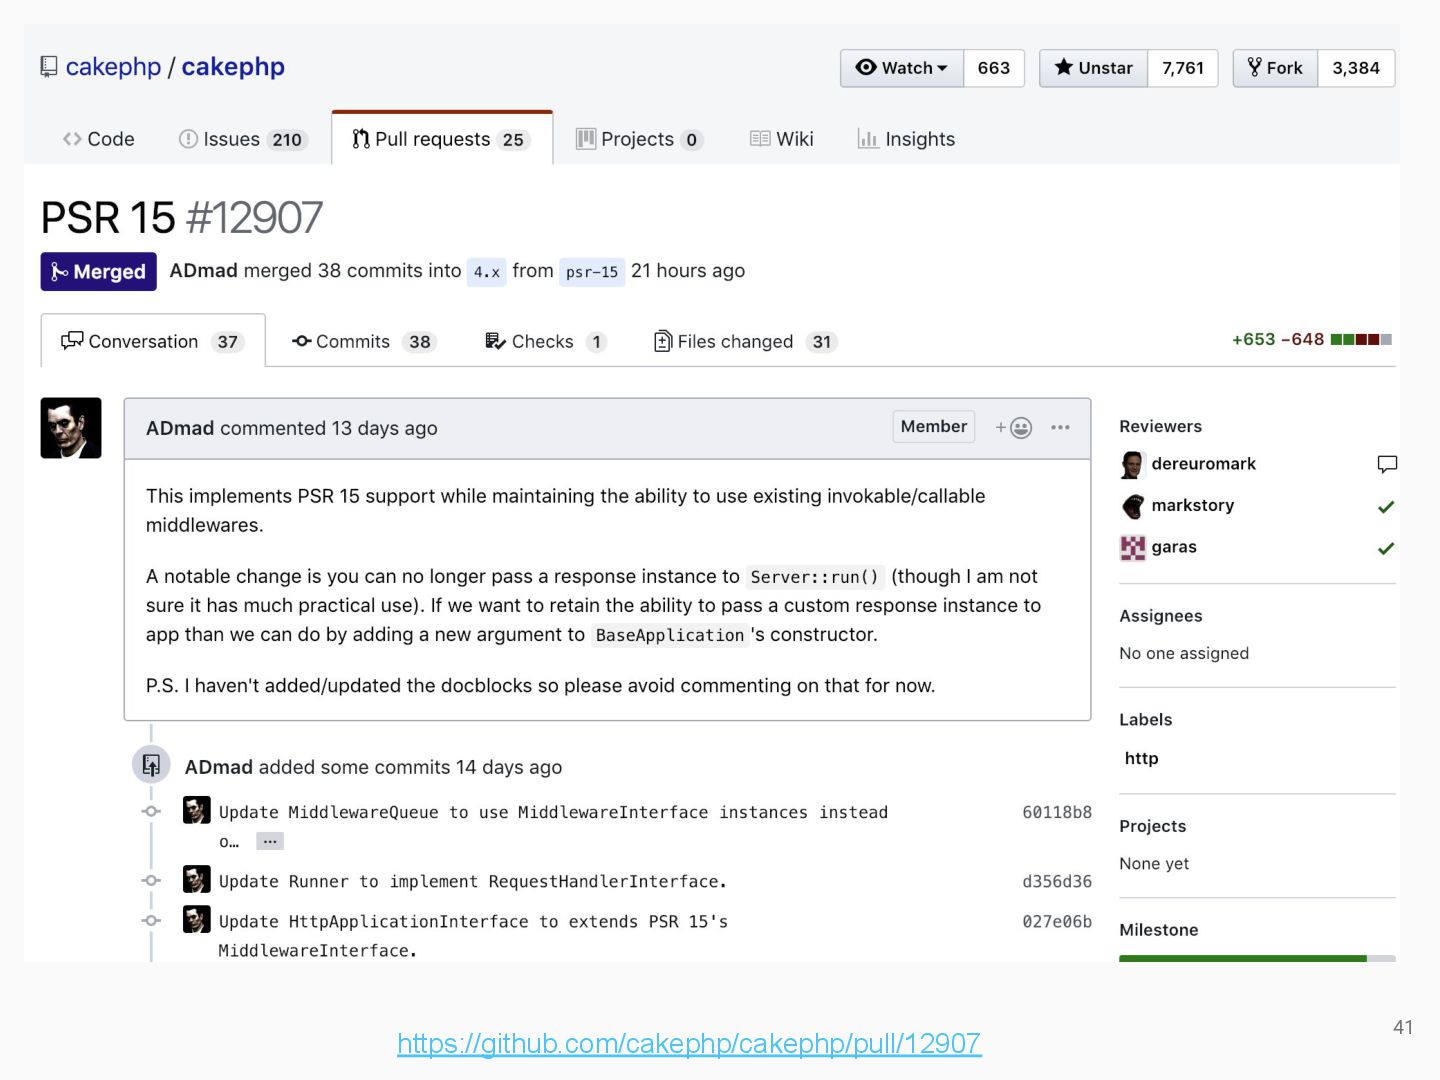Open the Issues tab
Screen dimensions: 1440x1080
(242, 139)
